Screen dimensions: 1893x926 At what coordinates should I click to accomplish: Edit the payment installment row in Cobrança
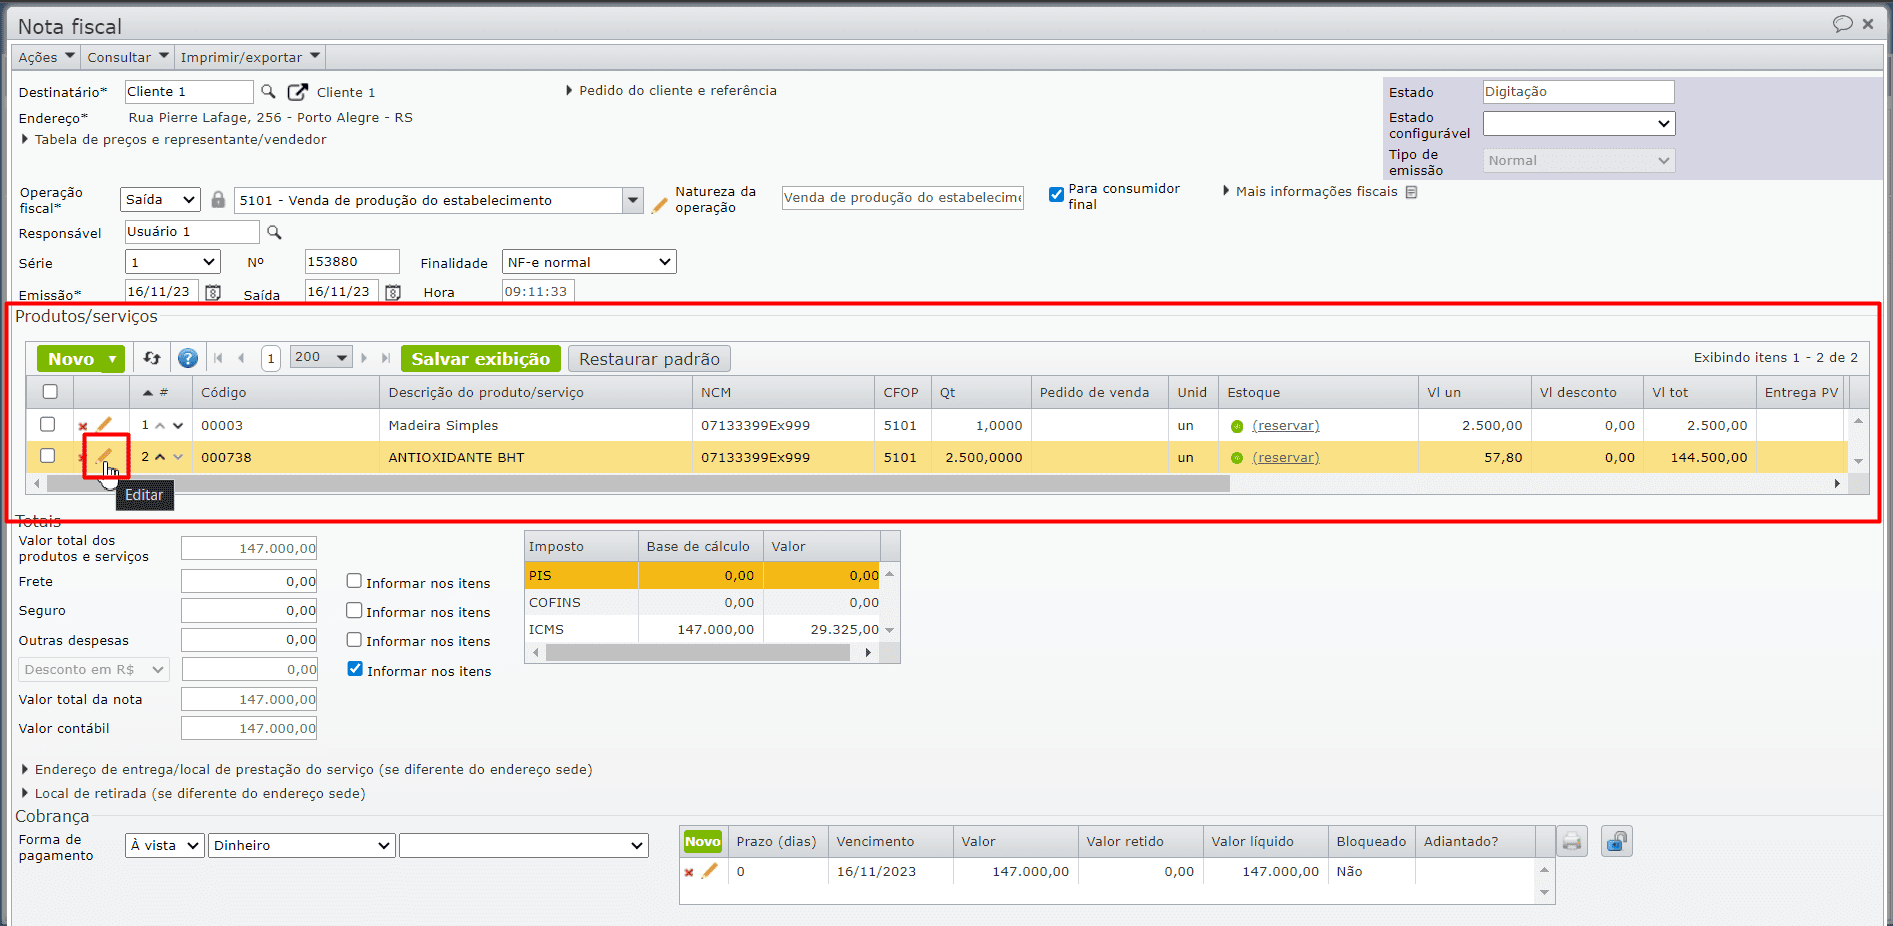coord(709,871)
